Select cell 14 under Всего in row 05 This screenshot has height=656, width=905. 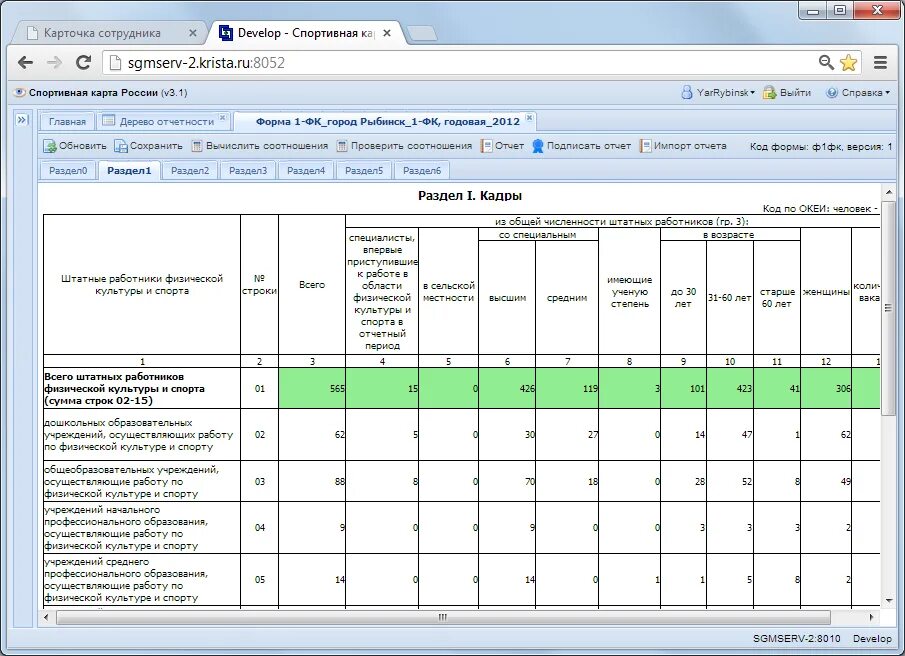312,579
